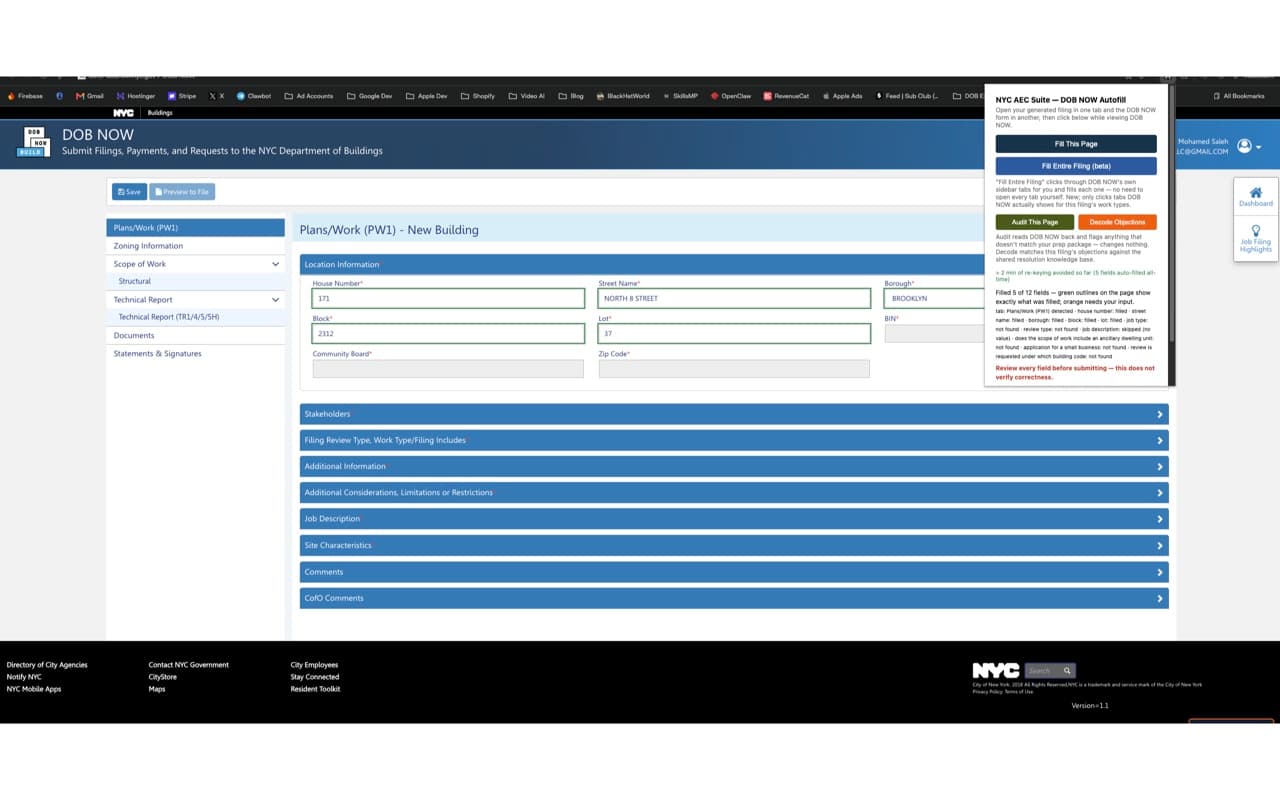Open the Video AI bookmark folder

coord(527,96)
